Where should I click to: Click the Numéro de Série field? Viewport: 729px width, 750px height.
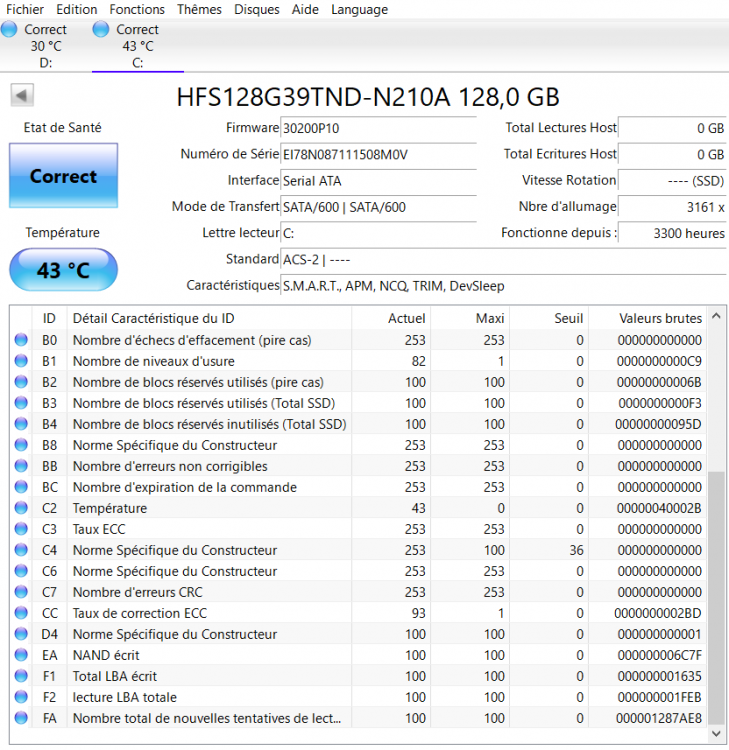(x=378, y=155)
